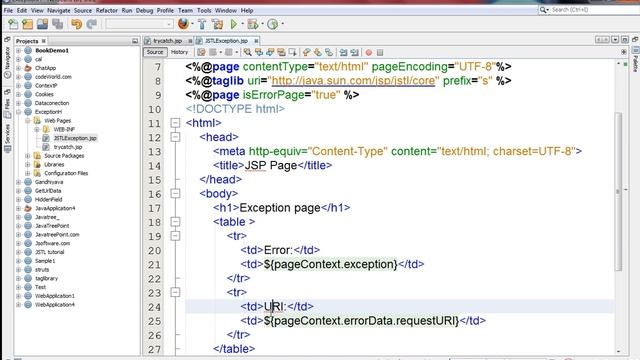
Task: Select the Firefox browser icon in toolbar
Action: (183, 24)
